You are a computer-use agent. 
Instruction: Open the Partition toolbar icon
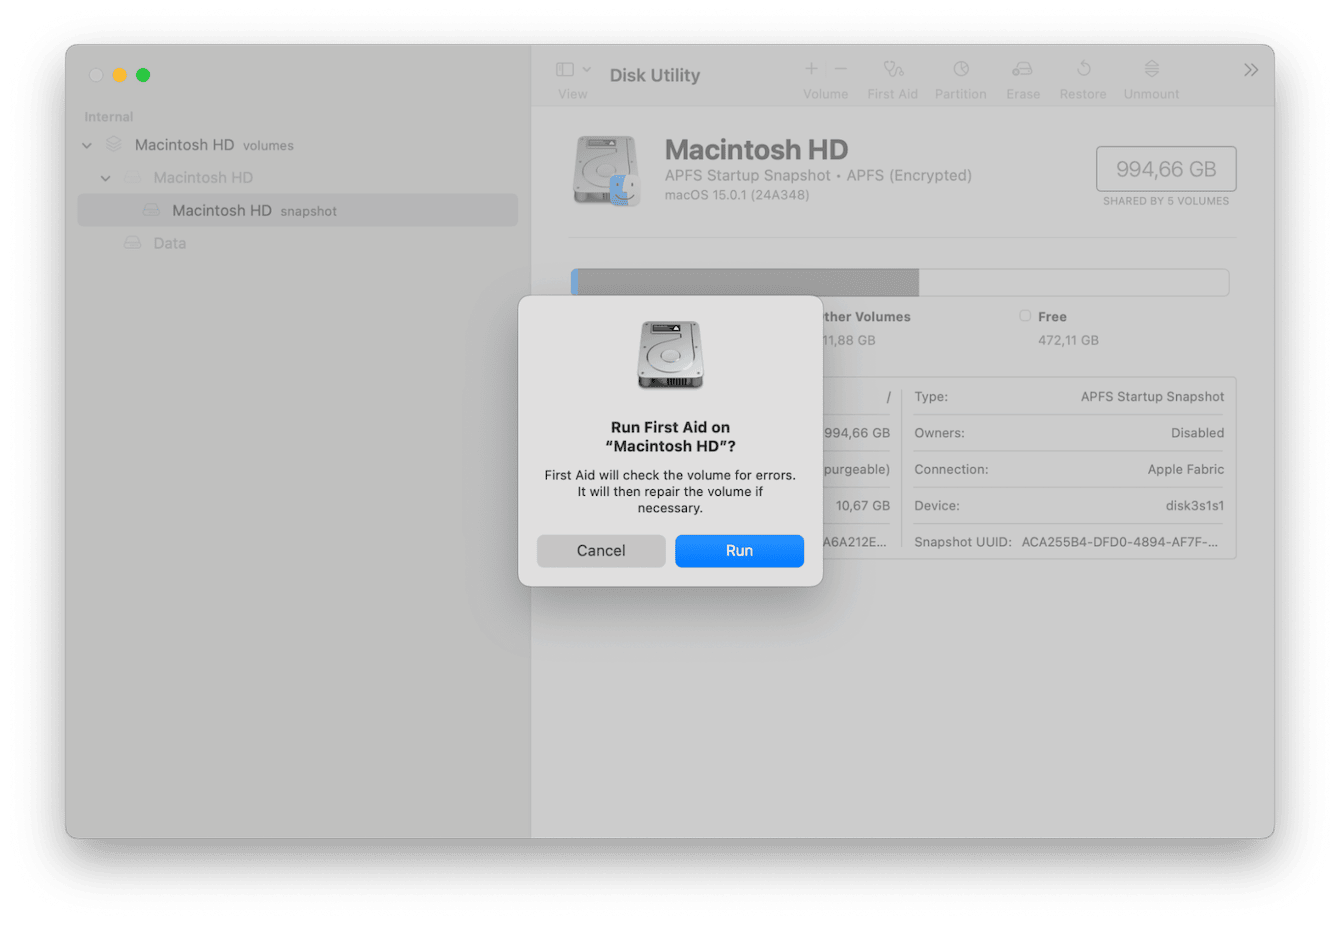(961, 69)
